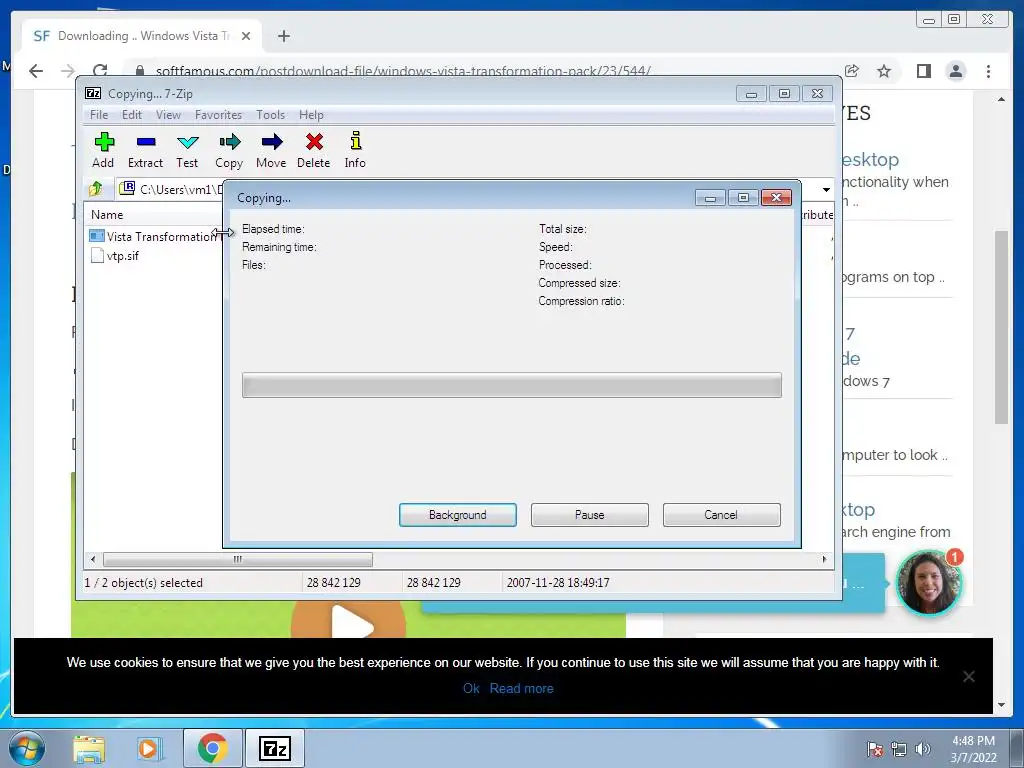The image size is (1024, 768).
Task: Click the 2007-11-28 18:49:17 status entry
Action: click(x=558, y=583)
